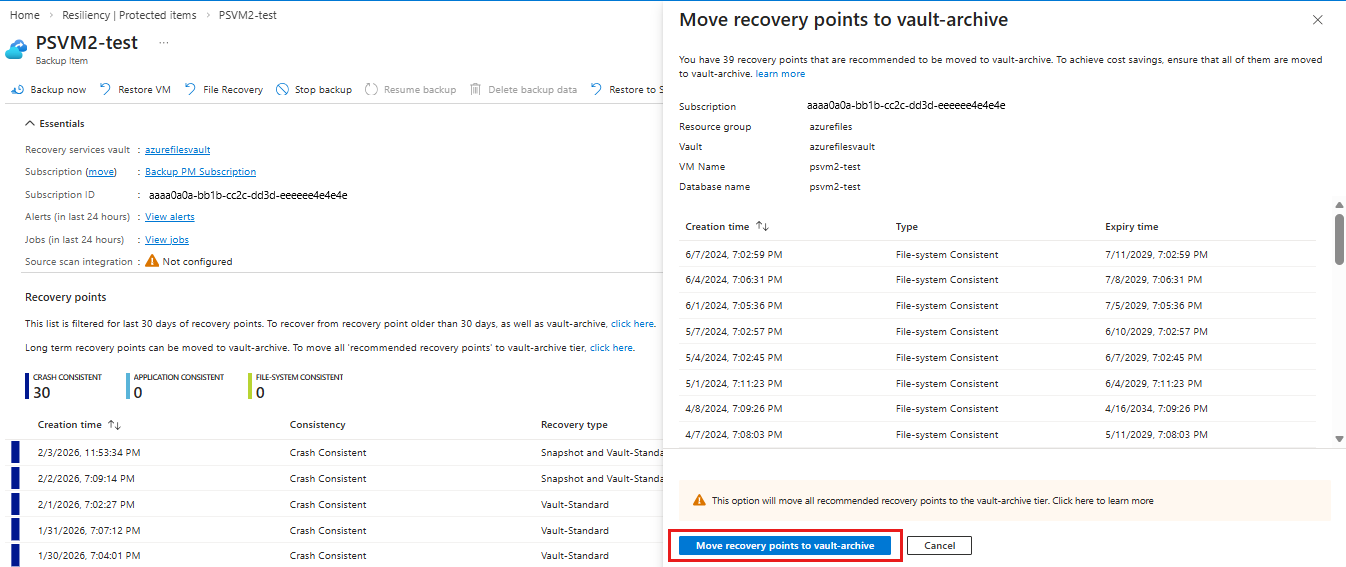Sort left-hand list by Creation time arrows
This screenshot has width=1346, height=567.
(114, 425)
